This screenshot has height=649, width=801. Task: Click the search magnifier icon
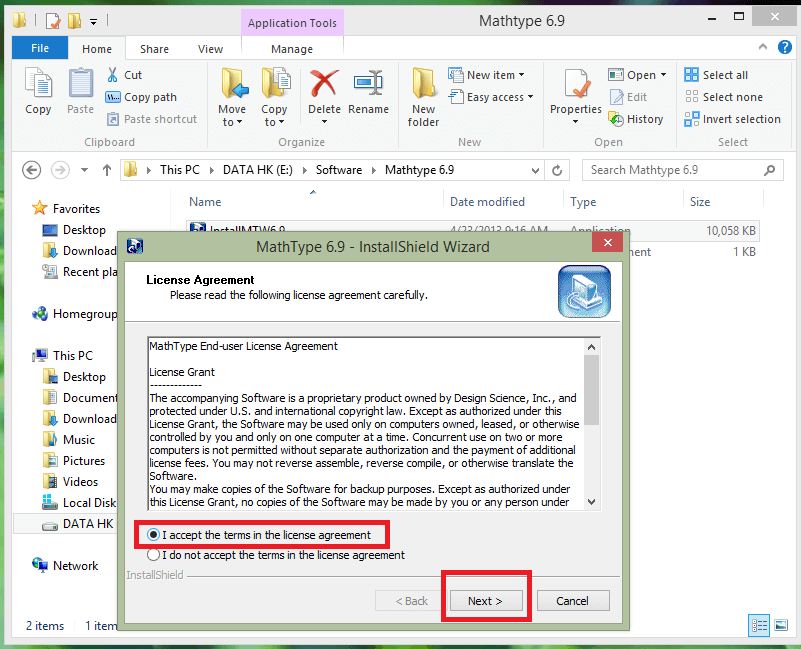pyautogui.click(x=769, y=170)
